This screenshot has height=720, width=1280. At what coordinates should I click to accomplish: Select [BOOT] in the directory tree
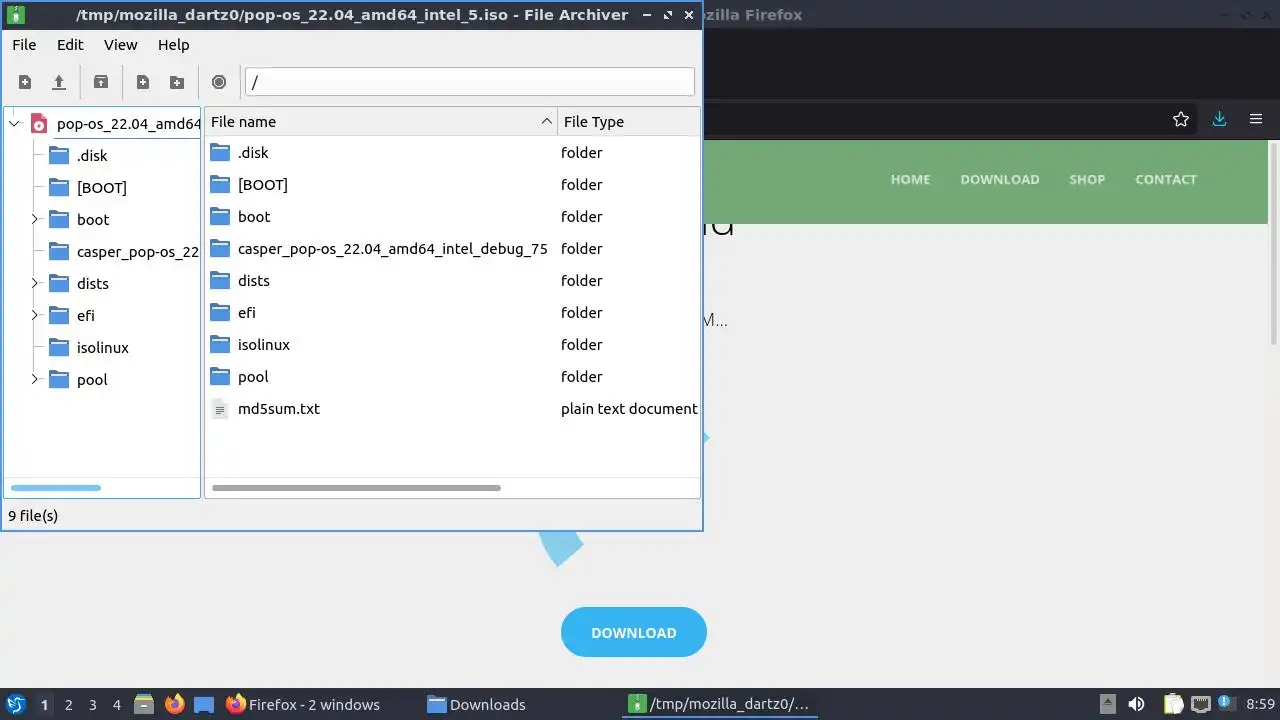coord(102,187)
